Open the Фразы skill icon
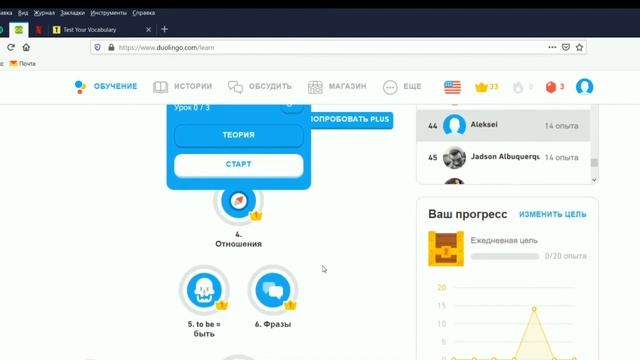The image size is (640, 360). tap(273, 290)
